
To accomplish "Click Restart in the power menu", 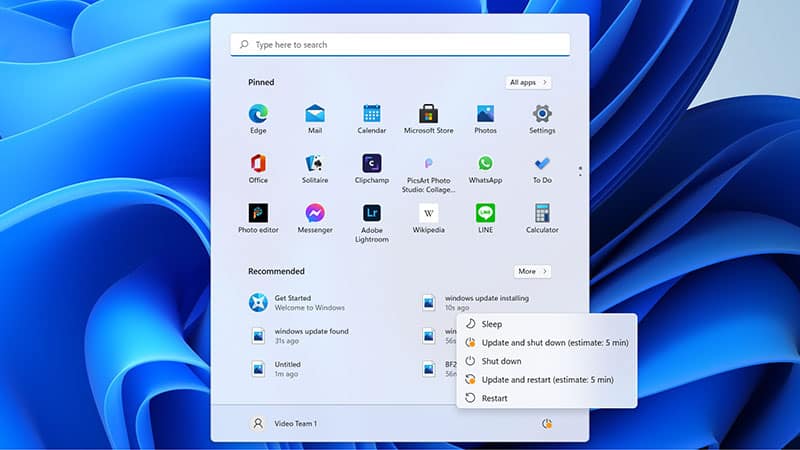I will point(494,398).
